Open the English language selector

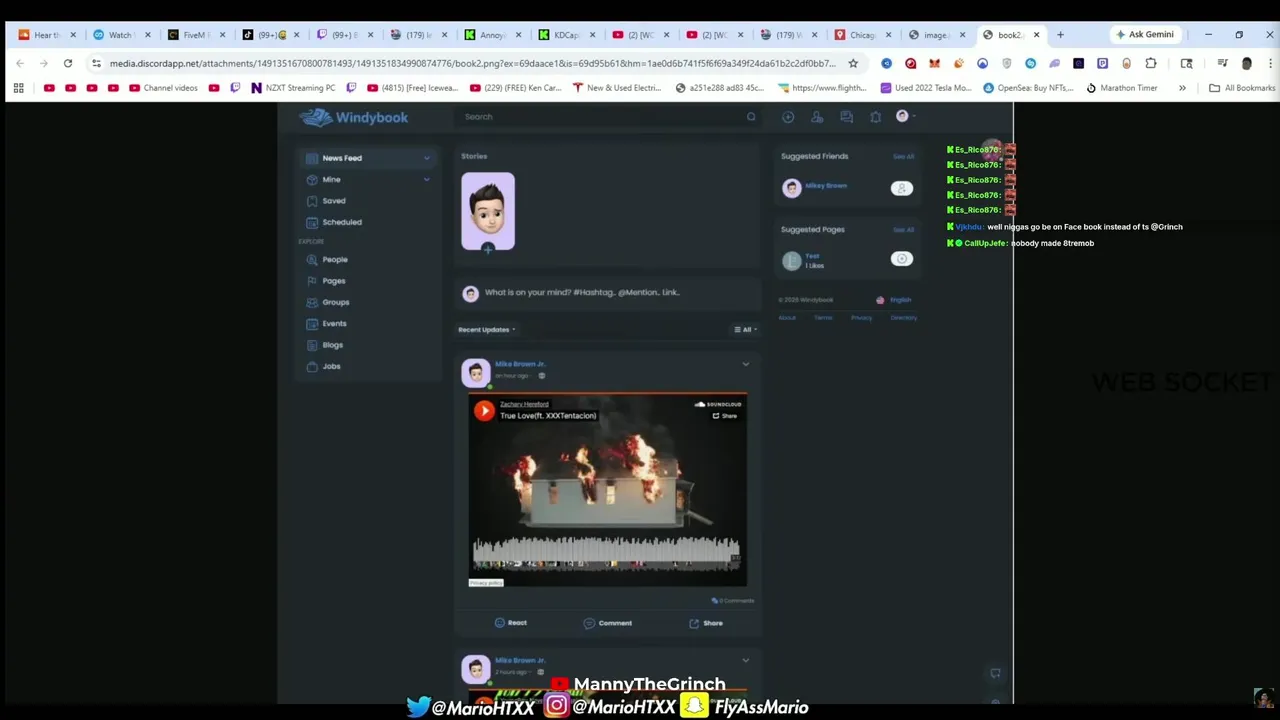tap(895, 300)
